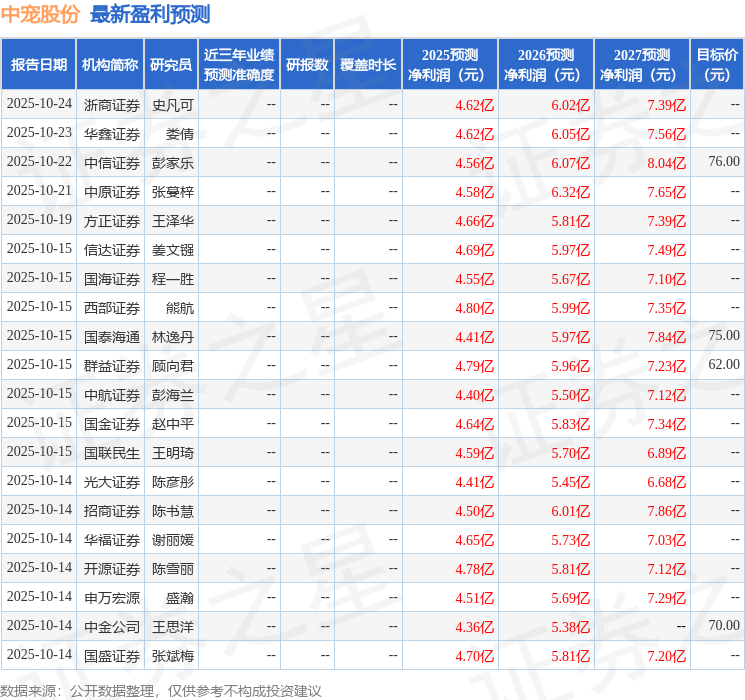
Task: Click analyst name 赵中平
Action: coord(173,424)
